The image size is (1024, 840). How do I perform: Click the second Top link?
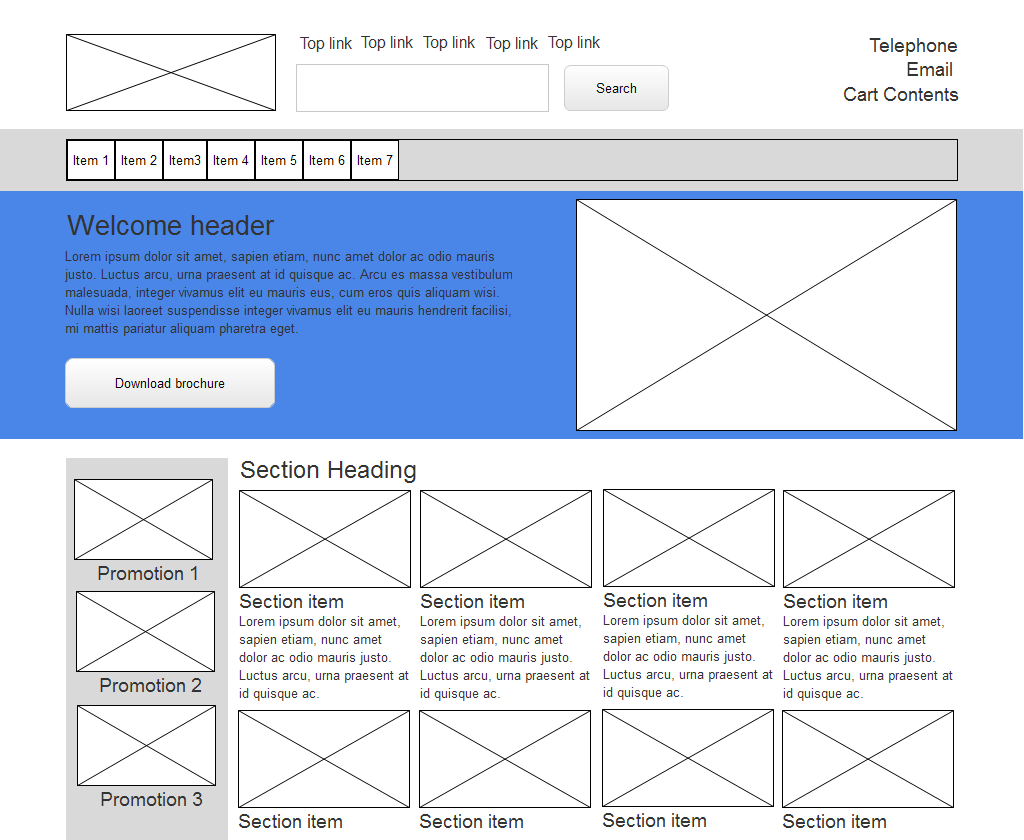coord(387,43)
